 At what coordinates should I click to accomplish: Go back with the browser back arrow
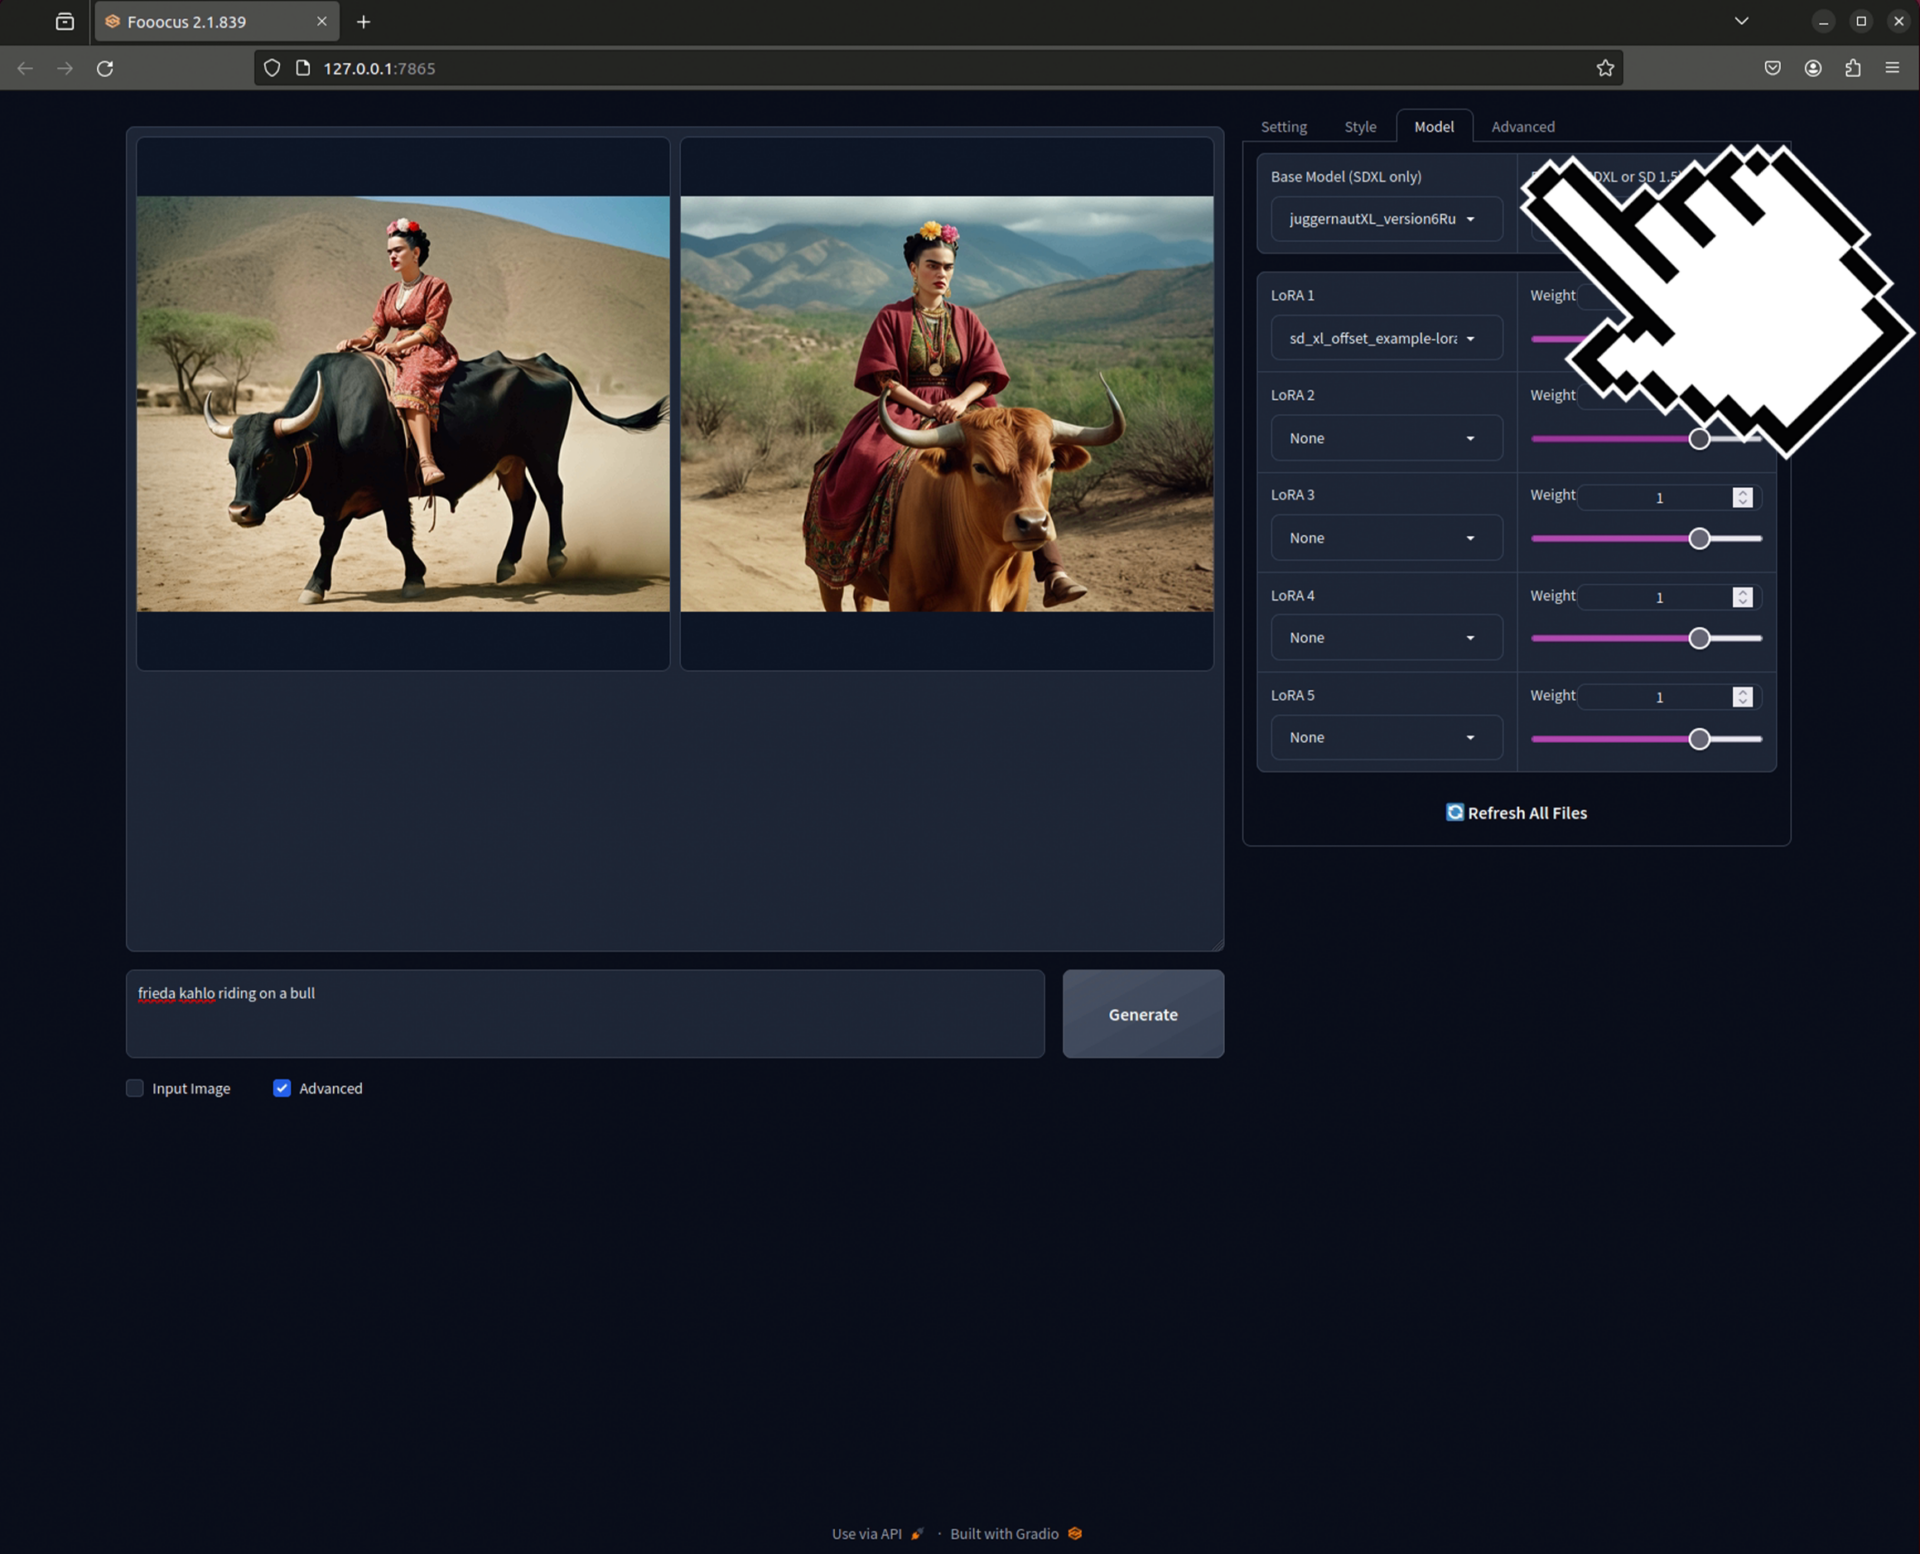pyautogui.click(x=25, y=68)
